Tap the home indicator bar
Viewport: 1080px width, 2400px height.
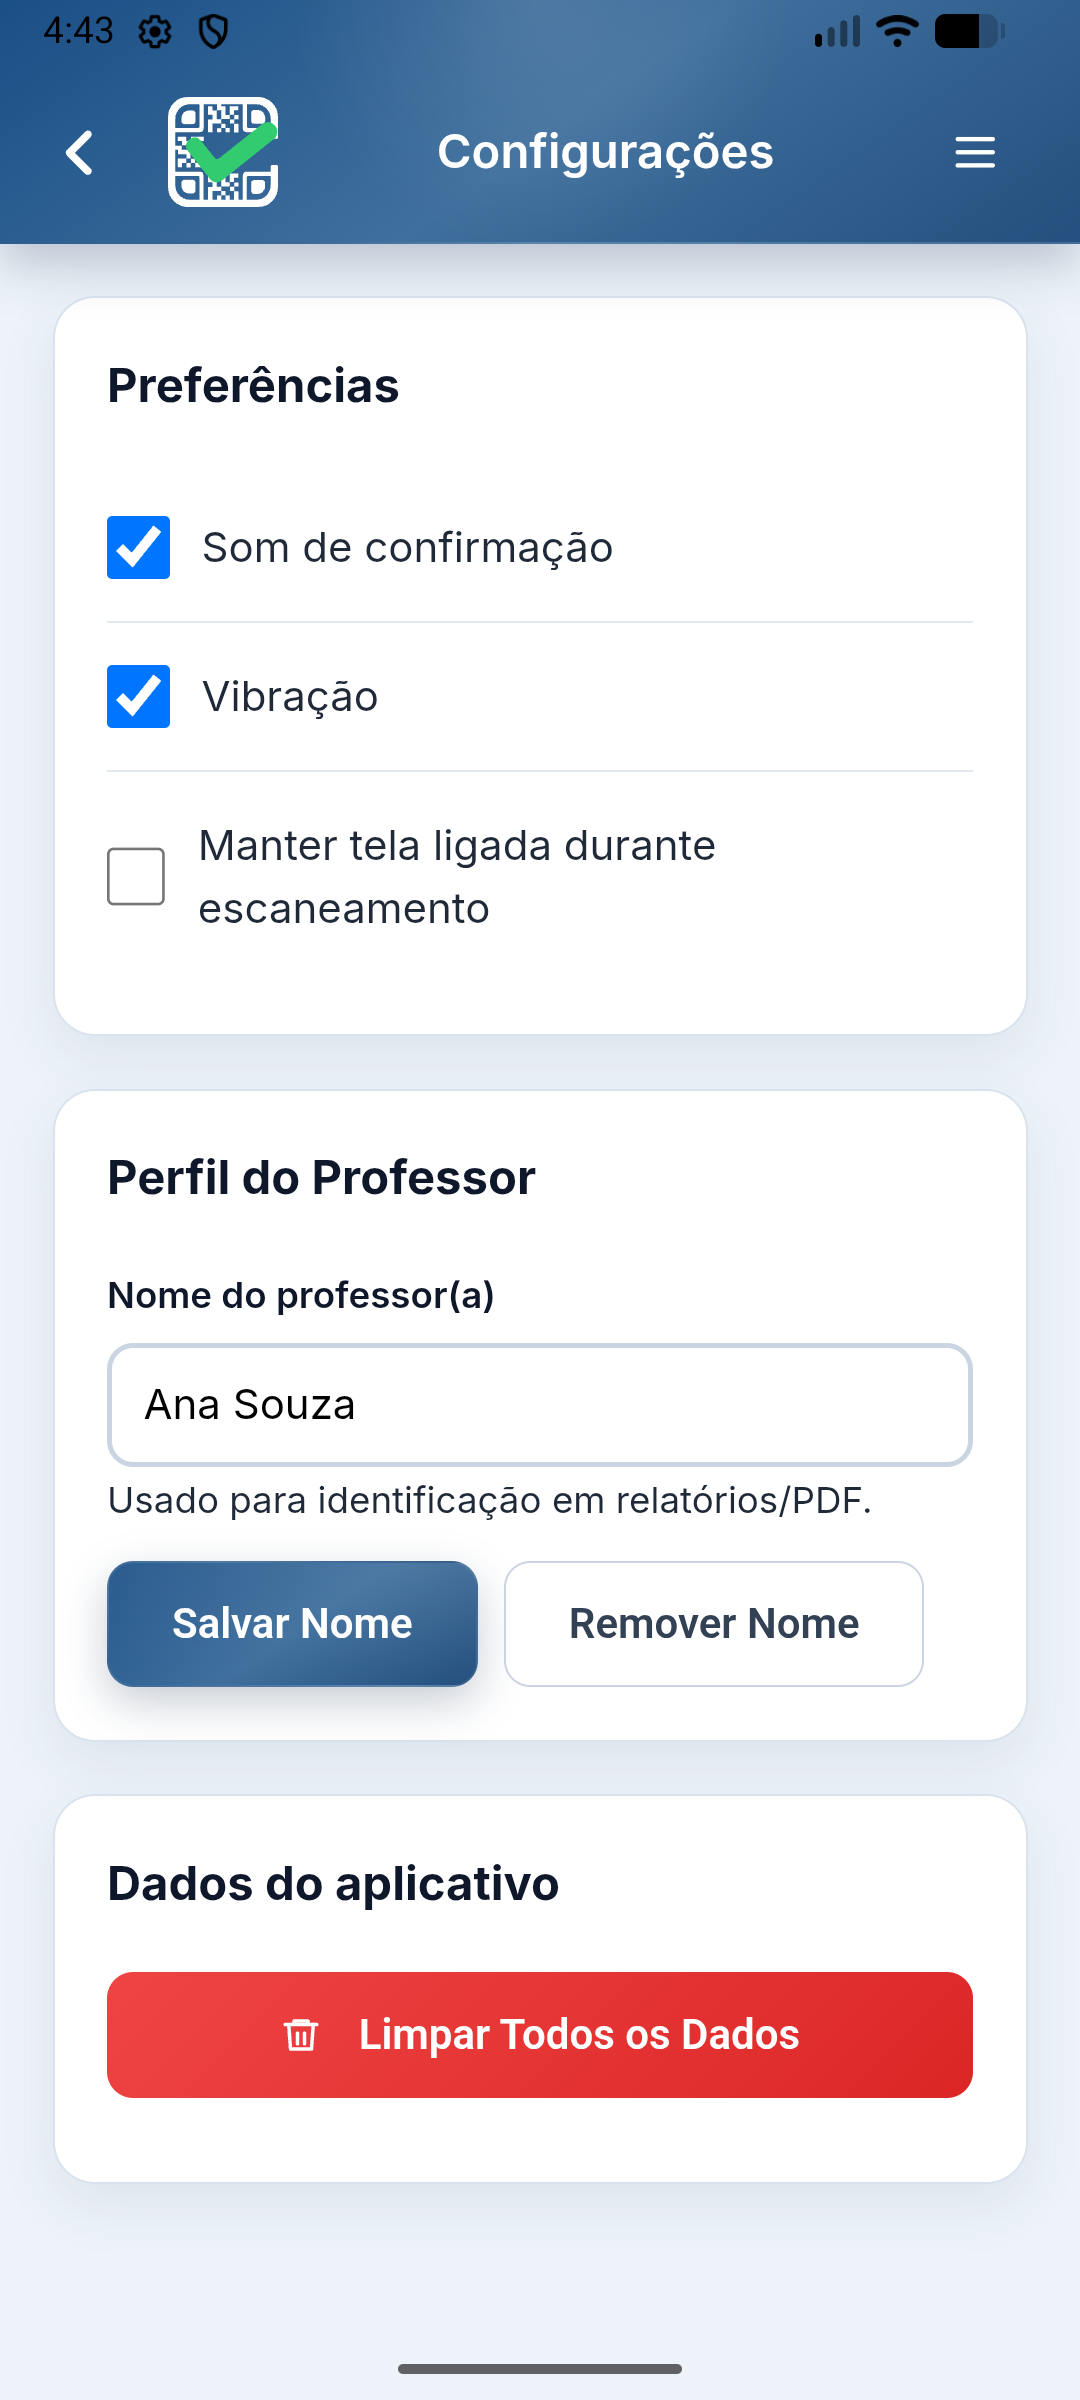tap(540, 2369)
